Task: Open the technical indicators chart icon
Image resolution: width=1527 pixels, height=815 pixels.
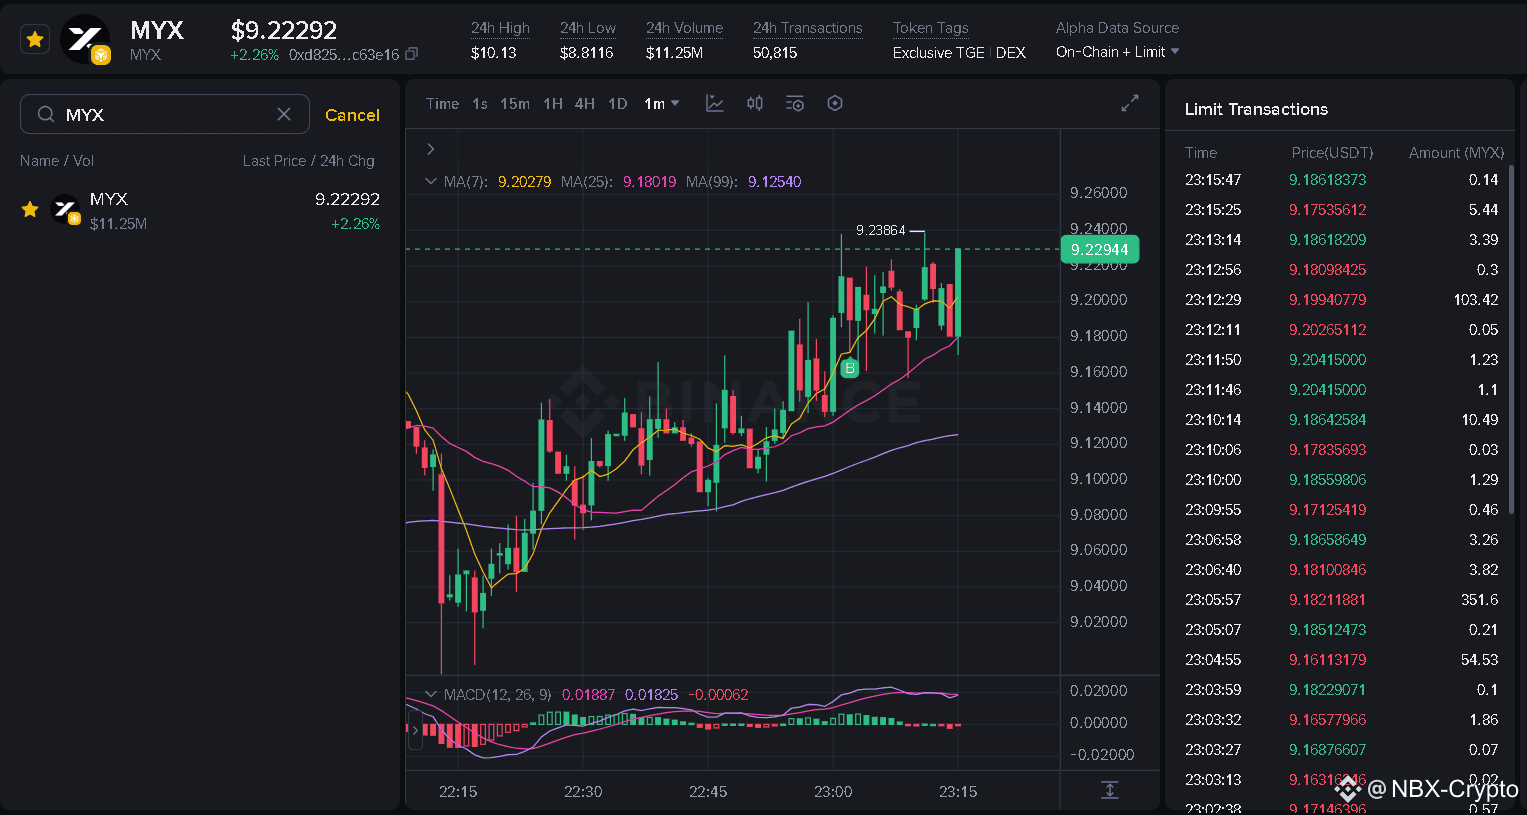Action: (715, 103)
